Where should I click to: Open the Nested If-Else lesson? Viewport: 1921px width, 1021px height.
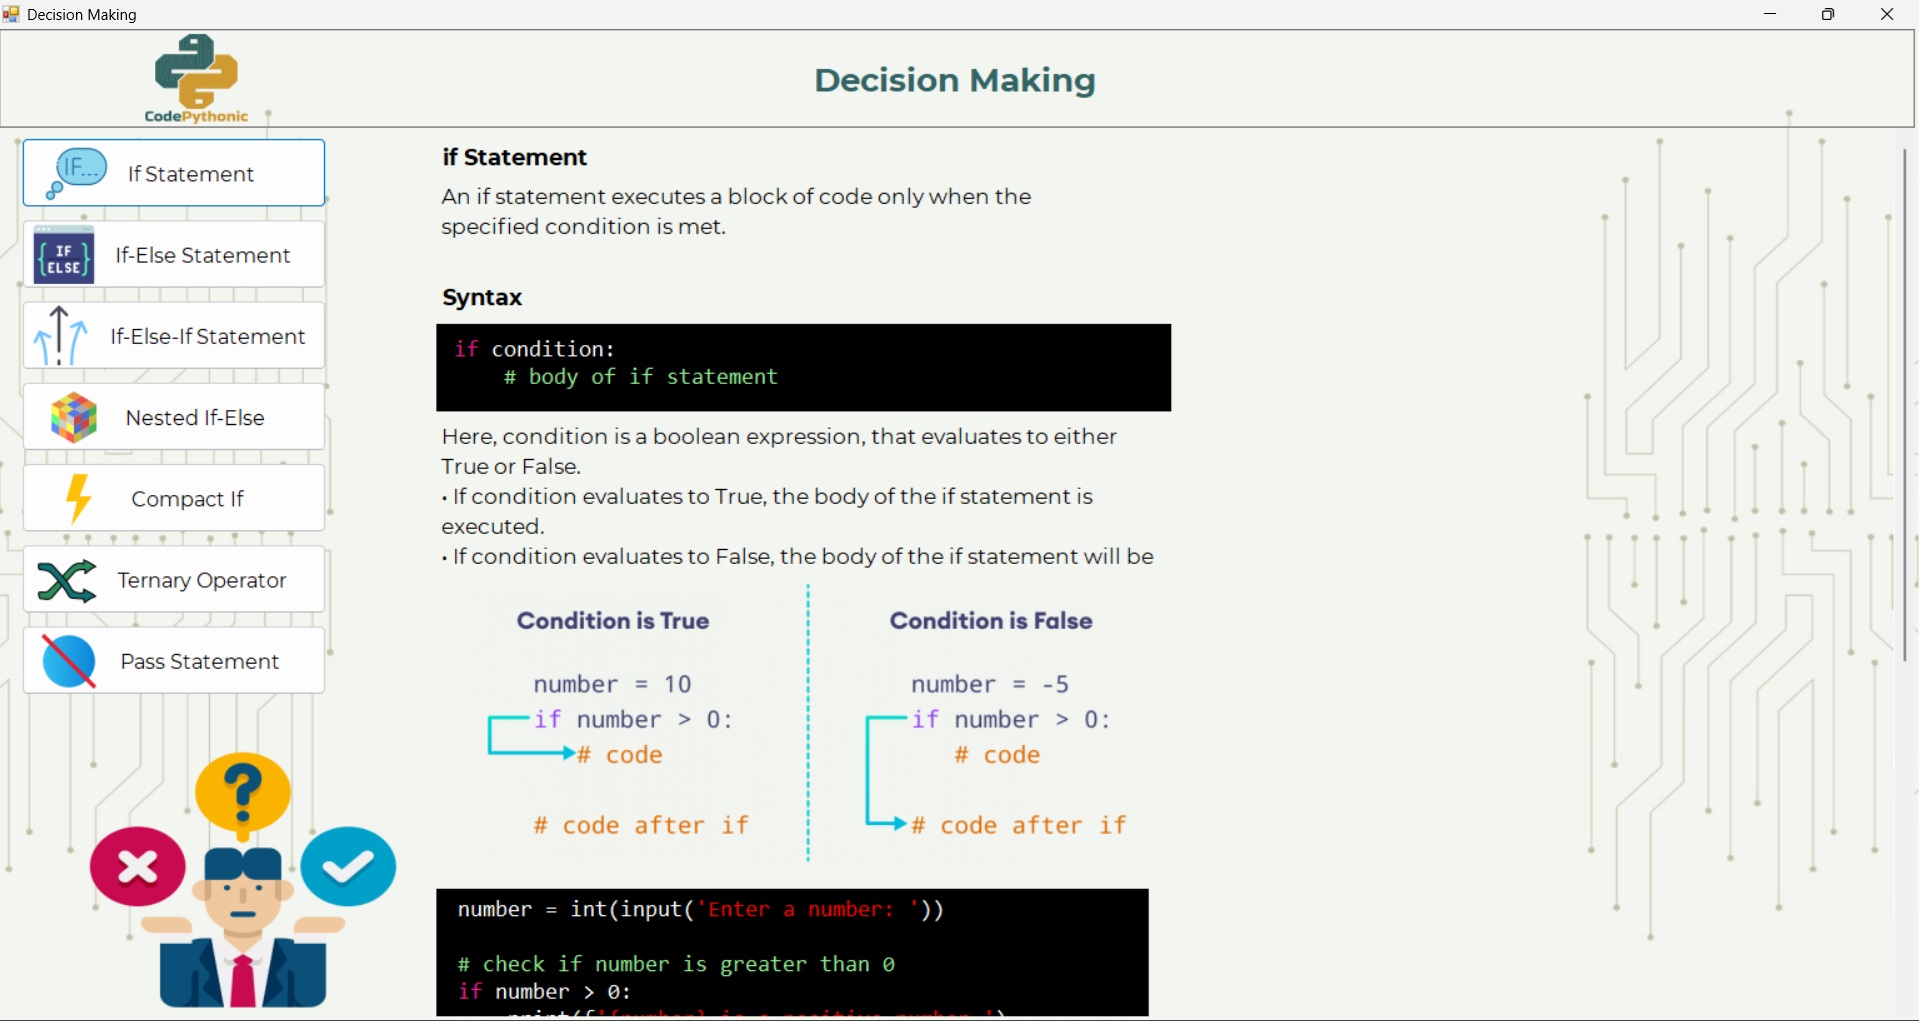195,418
